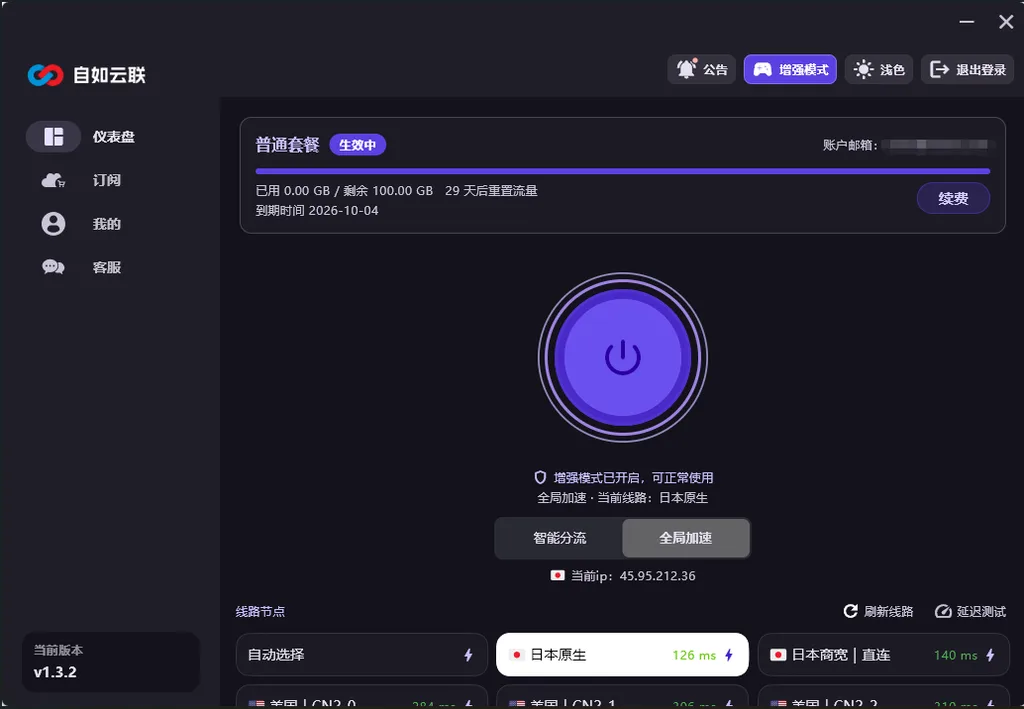This screenshot has width=1024, height=709.
Task: Open the 仪表盘 dashboard page
Action: tap(82, 136)
